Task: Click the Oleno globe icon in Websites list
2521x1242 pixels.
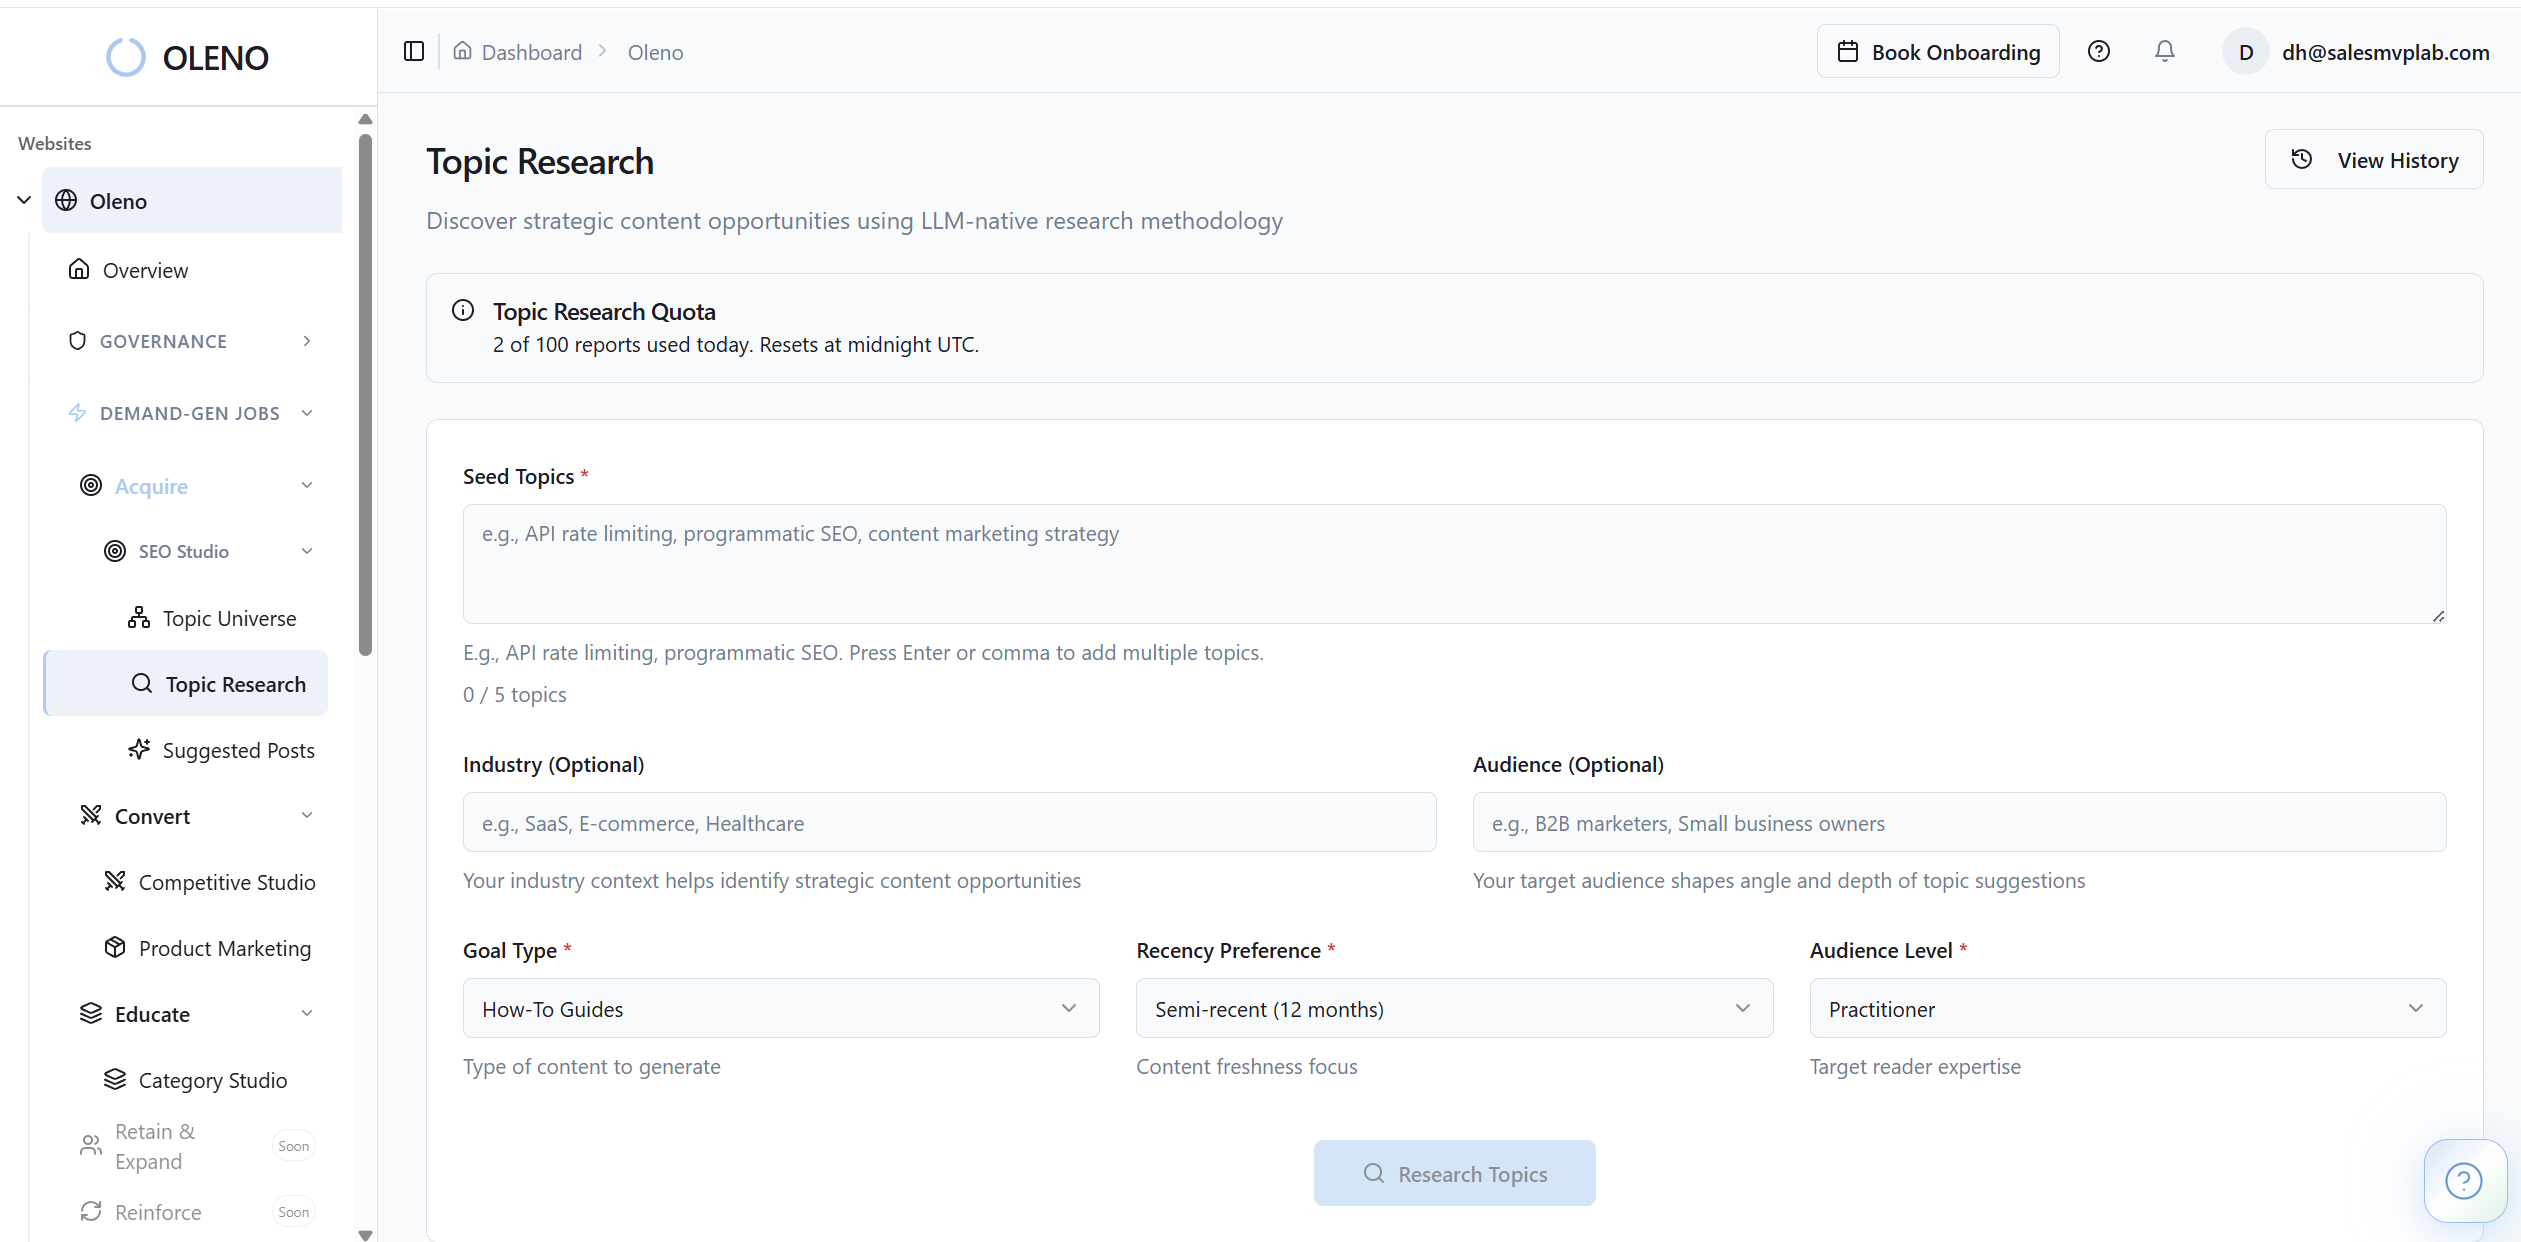Action: 67,200
